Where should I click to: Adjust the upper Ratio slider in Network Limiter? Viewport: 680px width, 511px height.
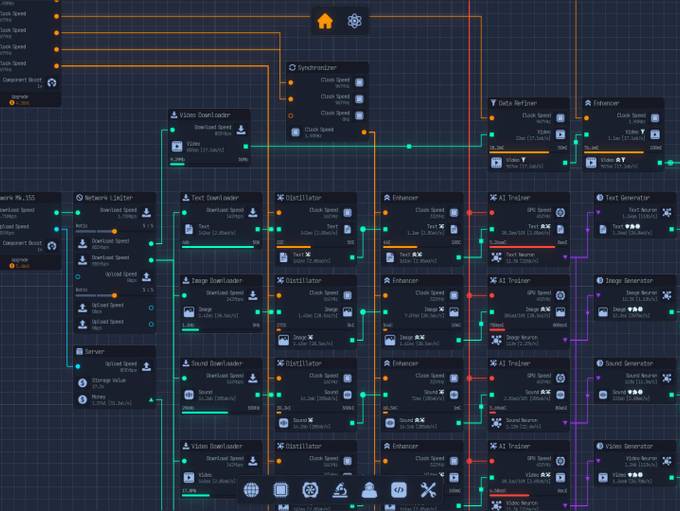click(x=114, y=232)
